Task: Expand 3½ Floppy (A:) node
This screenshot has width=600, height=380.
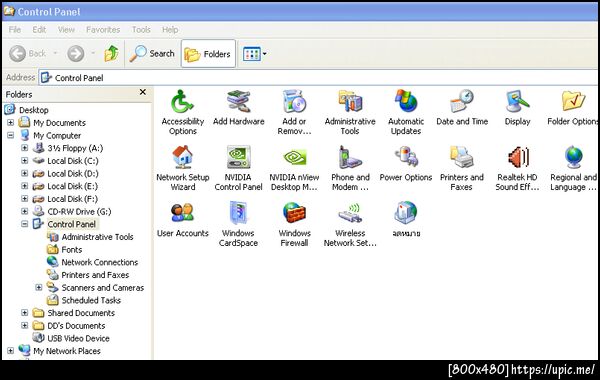Action: (24, 148)
